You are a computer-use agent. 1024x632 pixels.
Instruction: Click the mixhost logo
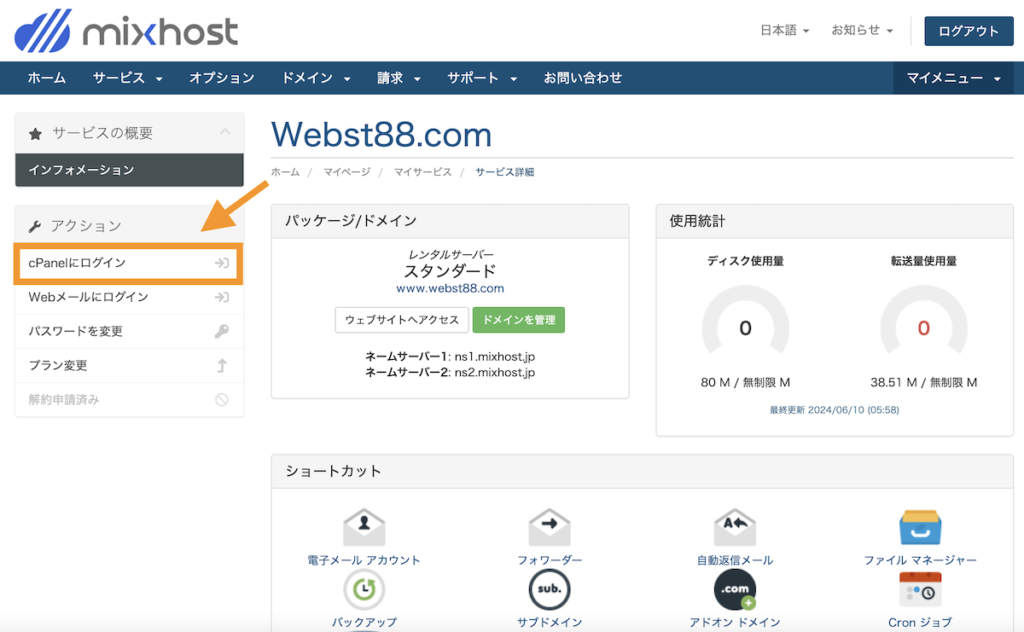[x=124, y=31]
